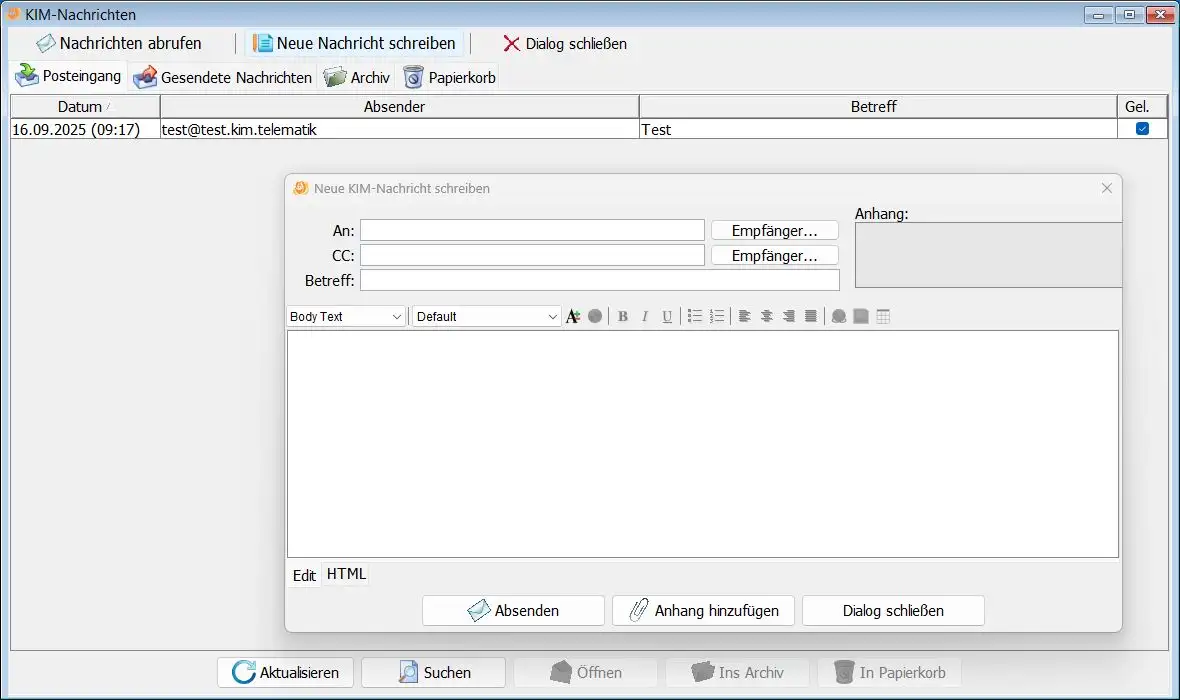Viewport: 1180px width, 700px height.
Task: Click Anhang hinzufügen to attach a file
Action: [703, 611]
